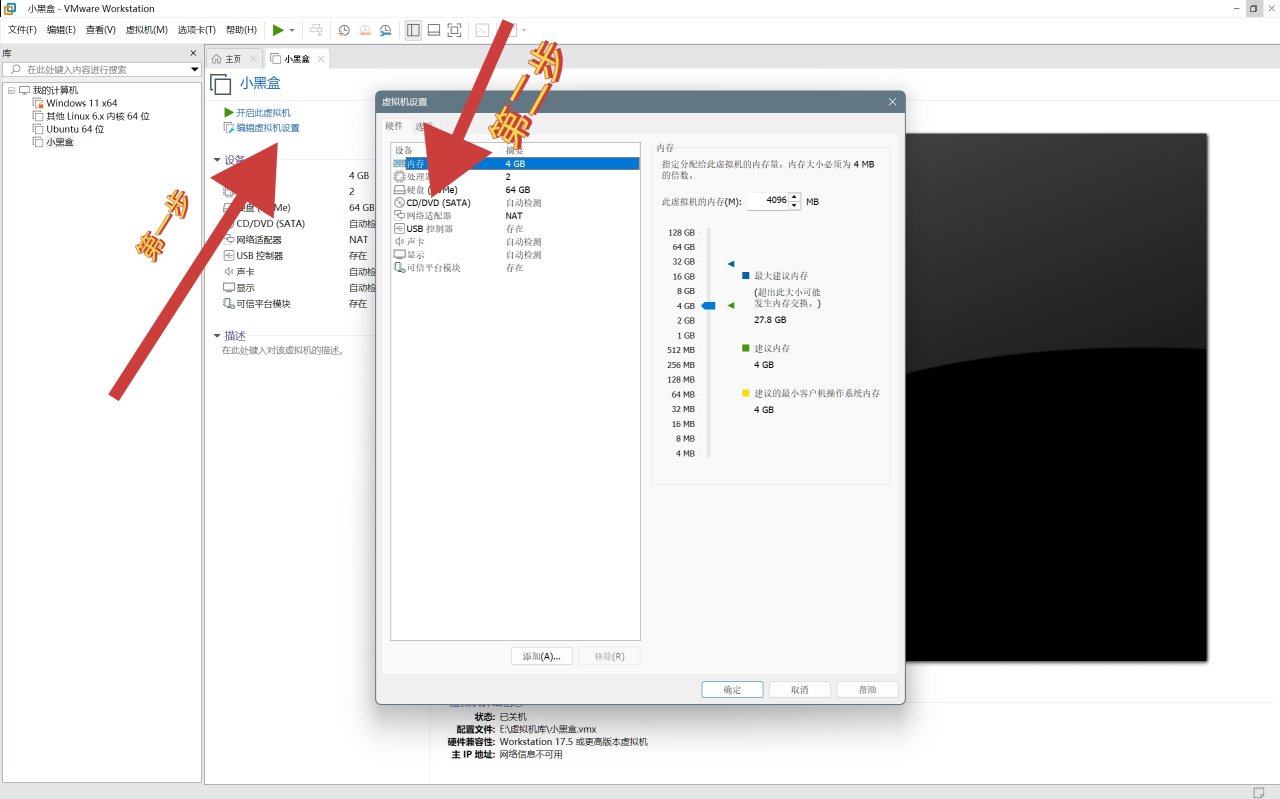The width and height of the screenshot is (1280, 799).
Task: Click the green power-on play toolbar button
Action: [278, 30]
